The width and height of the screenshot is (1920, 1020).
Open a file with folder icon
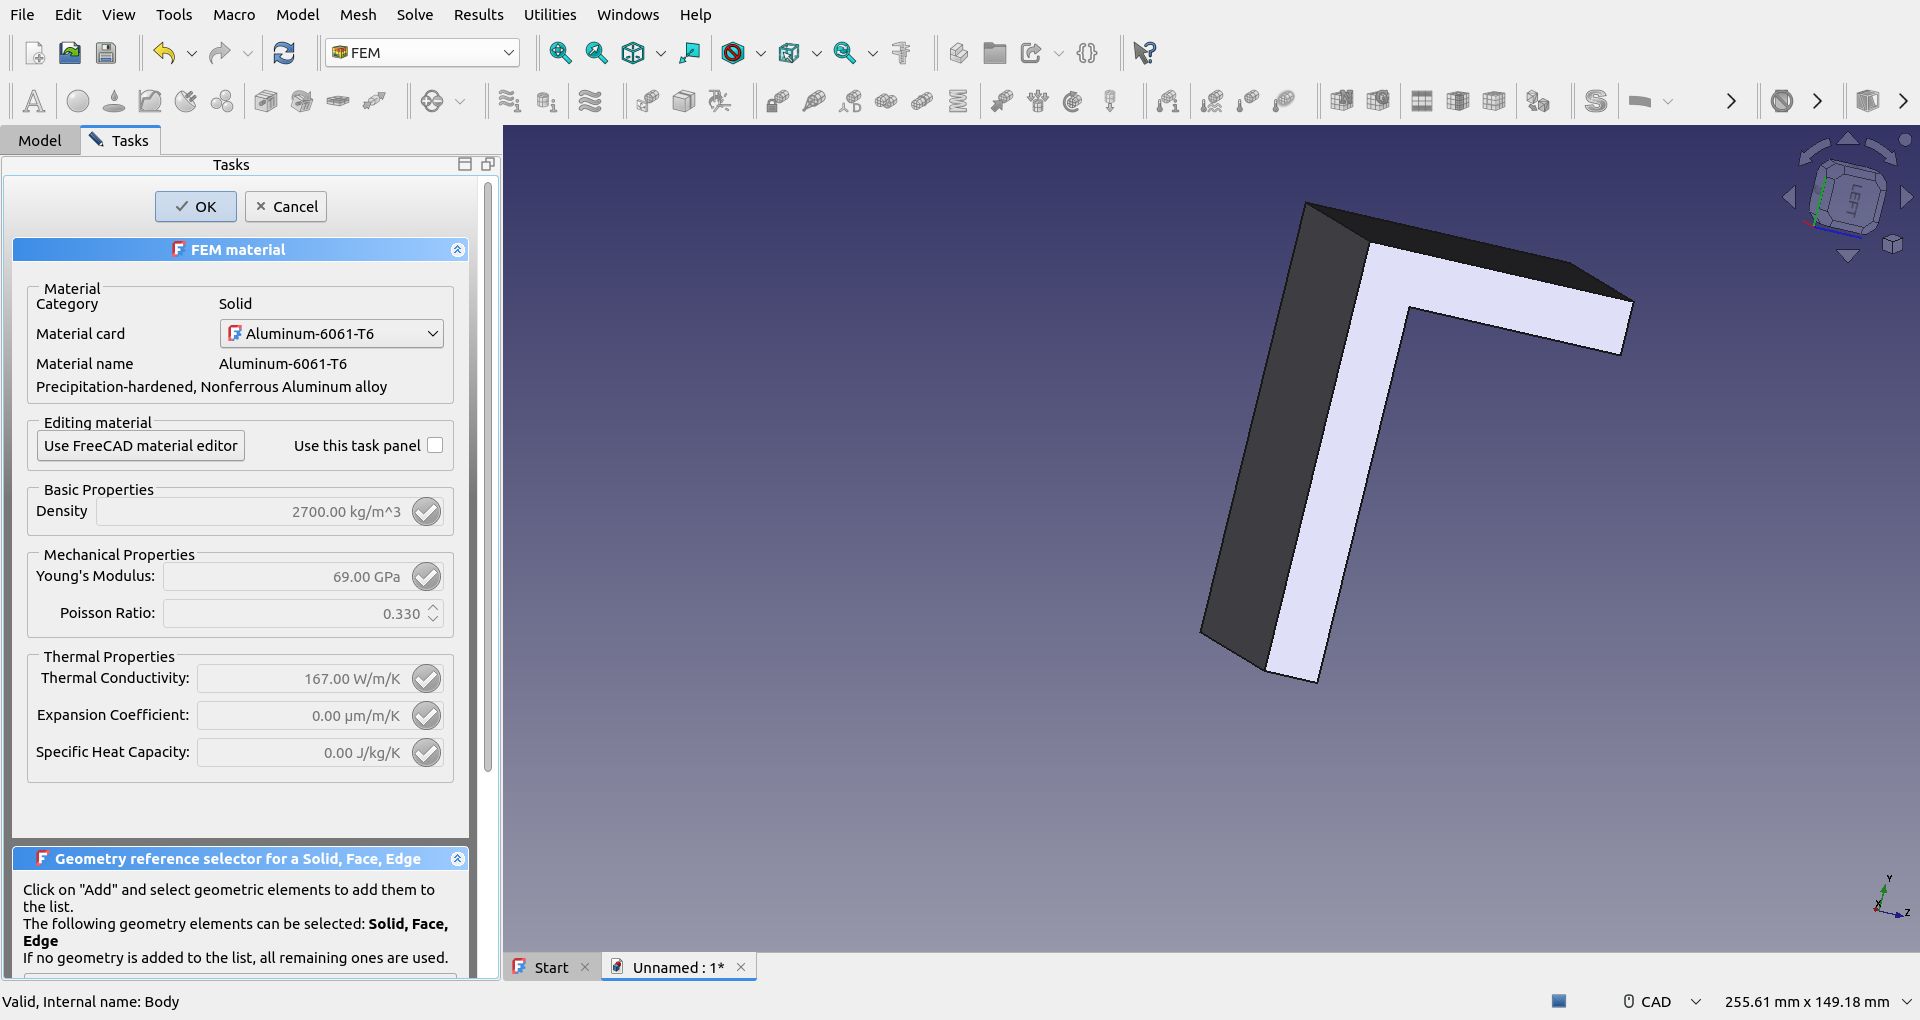(x=70, y=53)
